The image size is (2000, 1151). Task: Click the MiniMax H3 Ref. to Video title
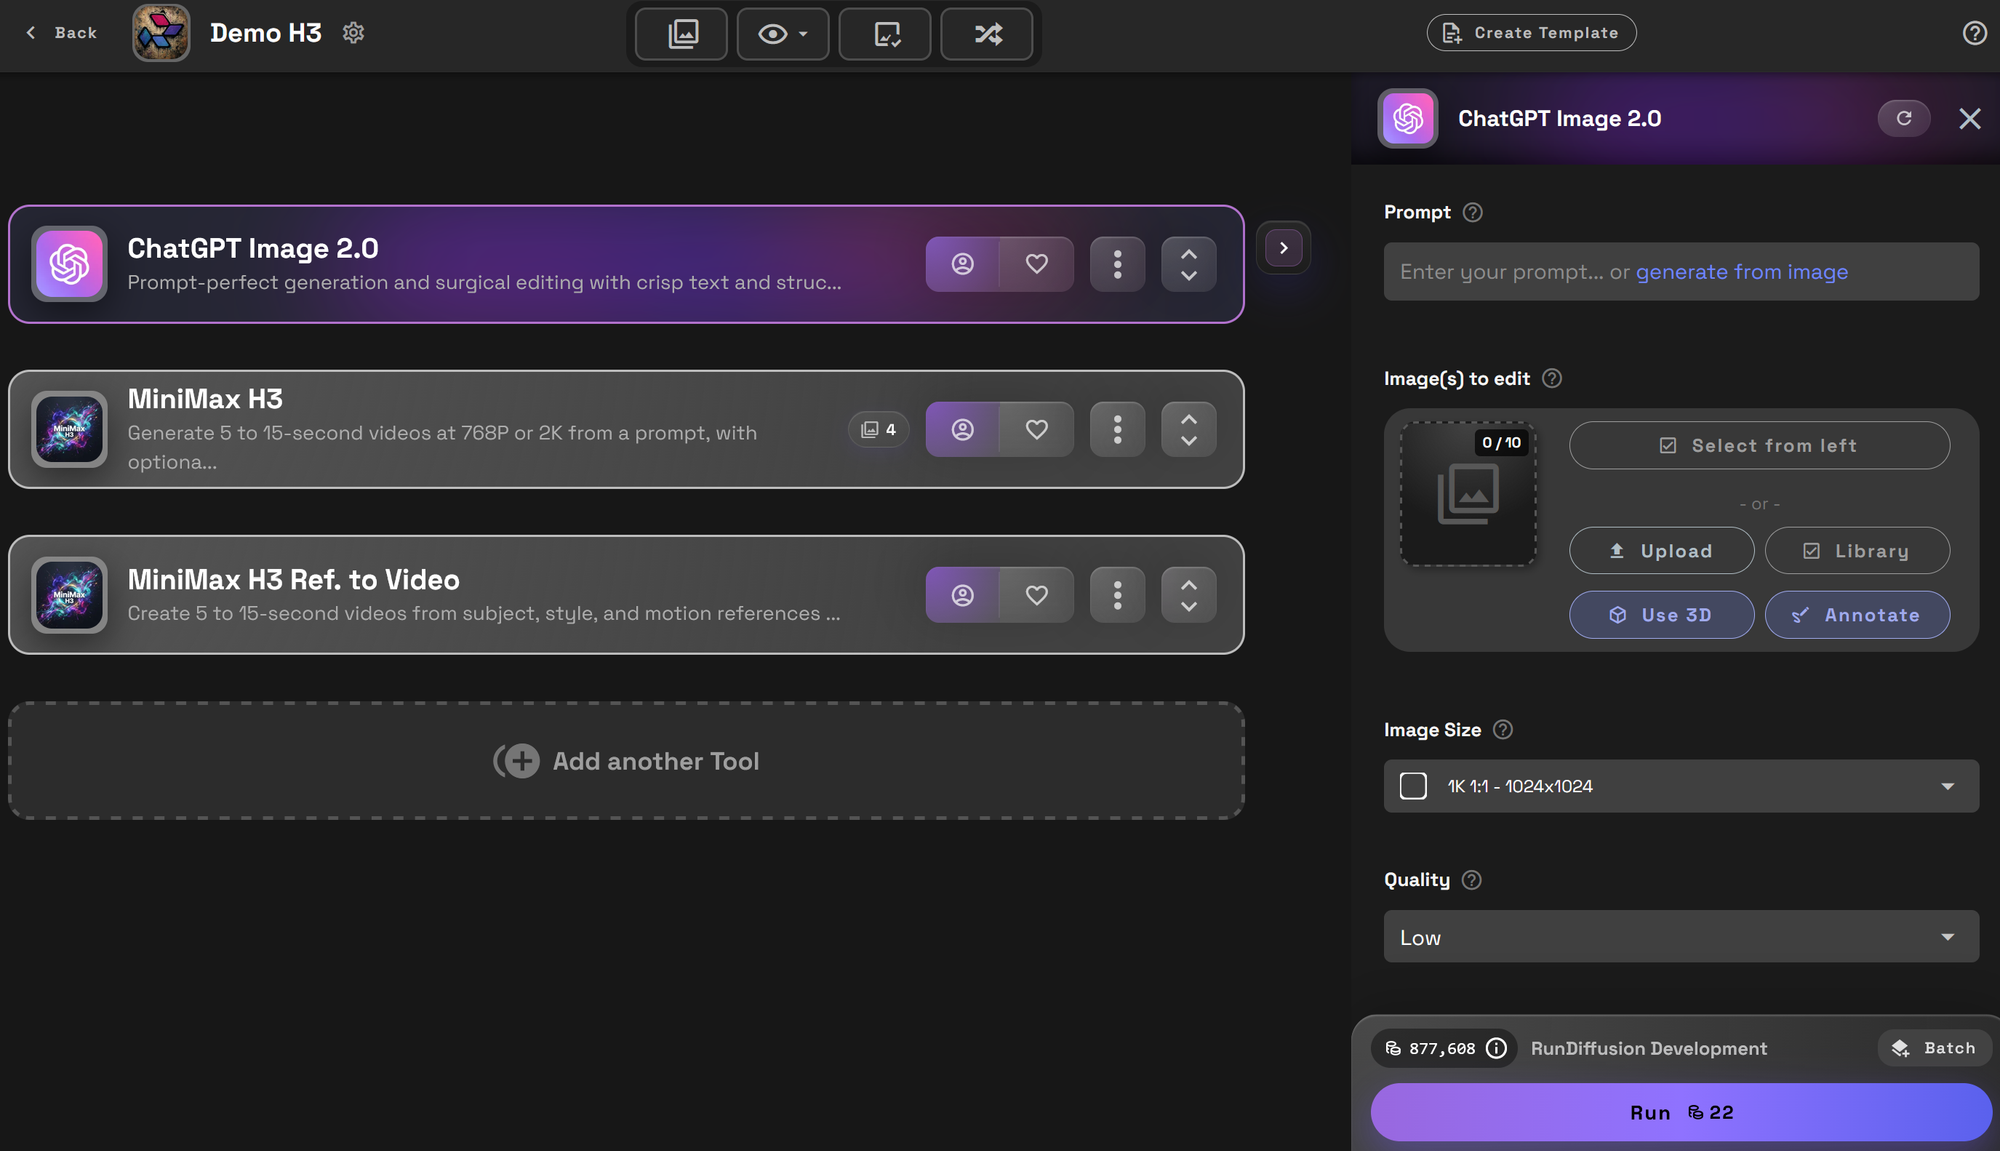tap(294, 580)
